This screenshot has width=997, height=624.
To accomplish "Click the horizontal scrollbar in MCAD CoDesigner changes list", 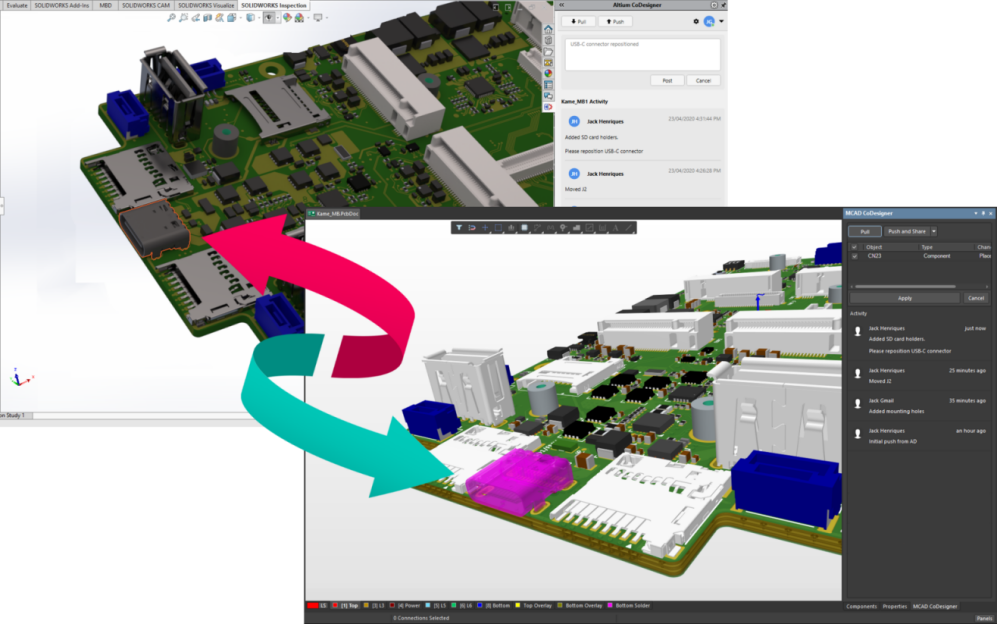I will pyautogui.click(x=905, y=286).
